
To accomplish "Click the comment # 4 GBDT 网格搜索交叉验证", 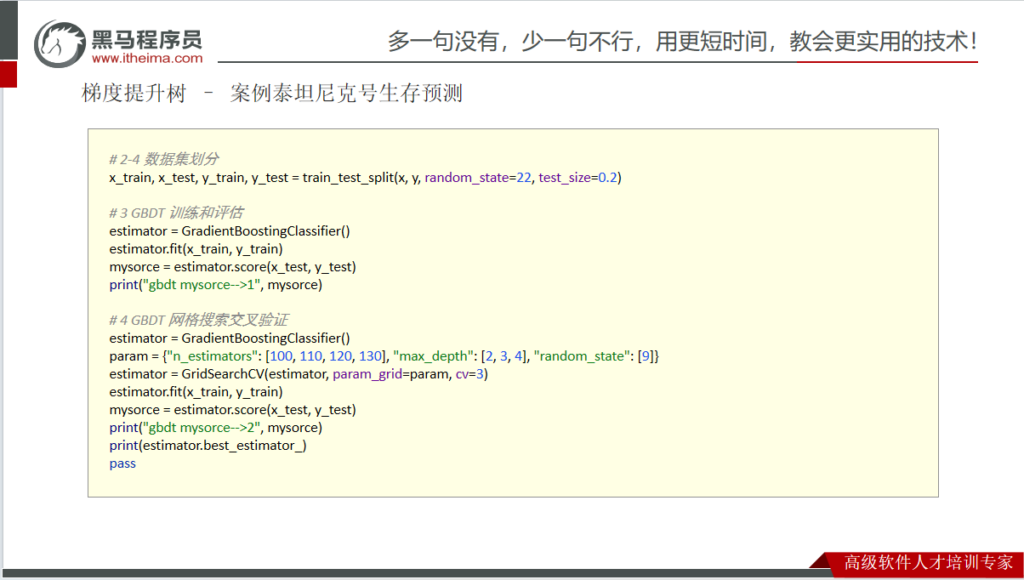I will coord(198,321).
